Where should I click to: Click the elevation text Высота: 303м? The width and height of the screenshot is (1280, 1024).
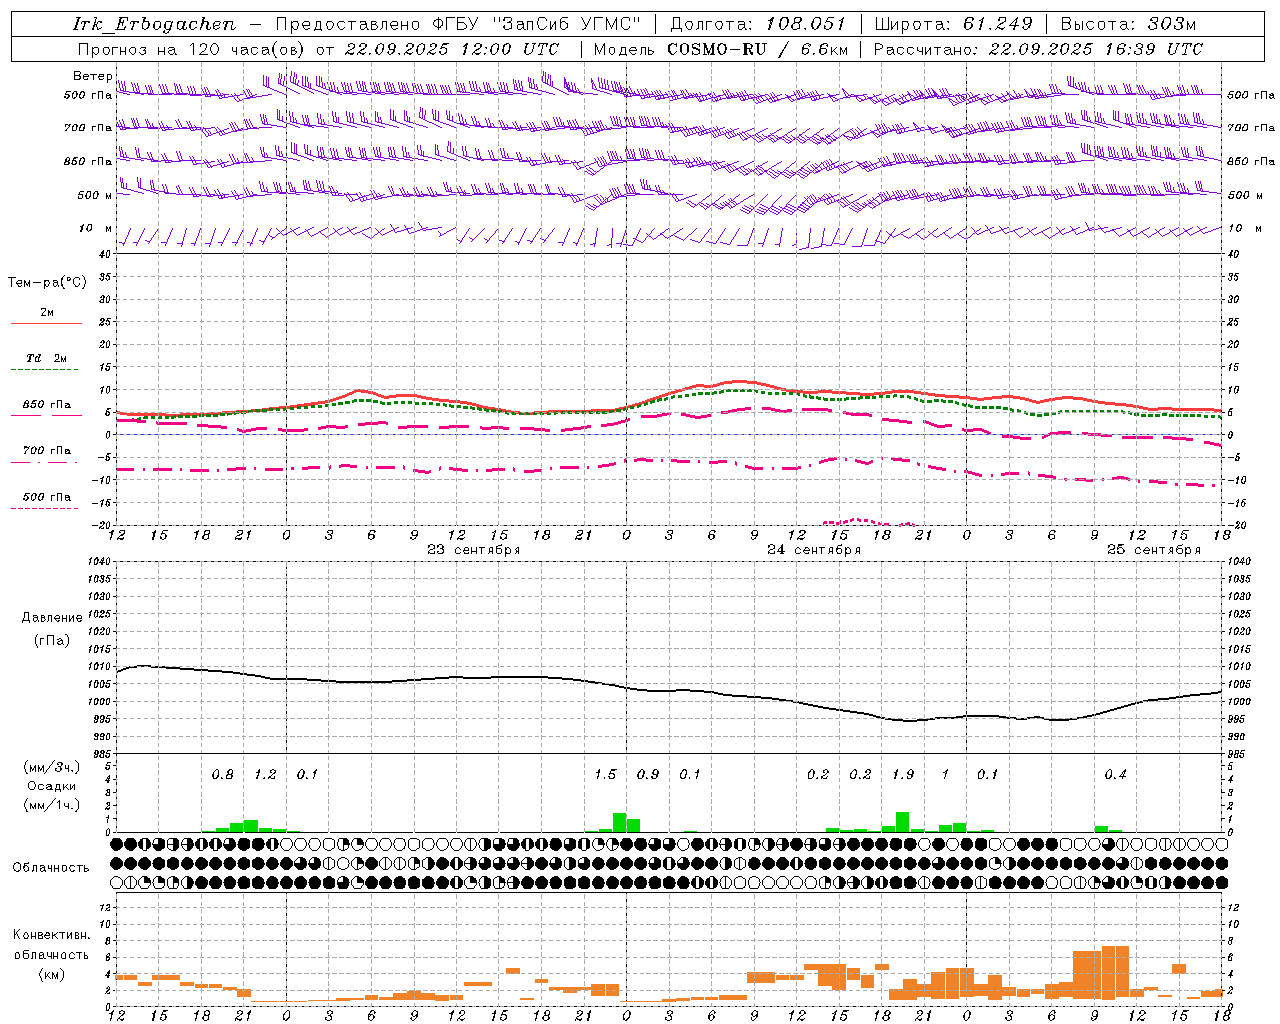tap(1128, 24)
